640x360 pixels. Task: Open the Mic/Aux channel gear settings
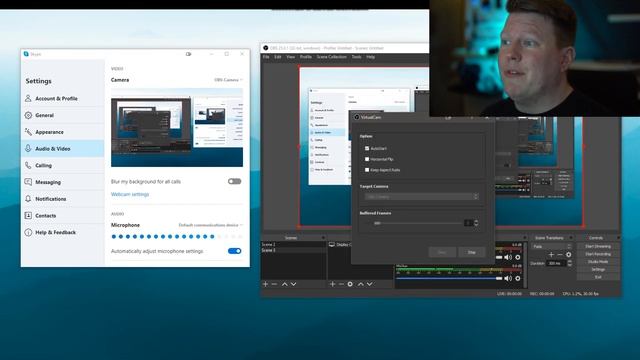tap(518, 278)
